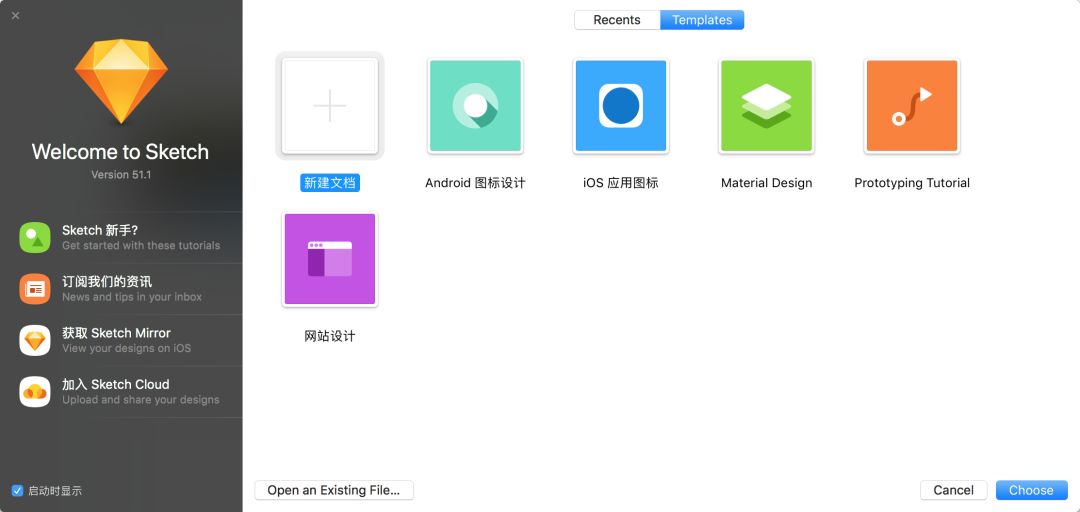Choose the iOS app icon template

pyautogui.click(x=621, y=106)
